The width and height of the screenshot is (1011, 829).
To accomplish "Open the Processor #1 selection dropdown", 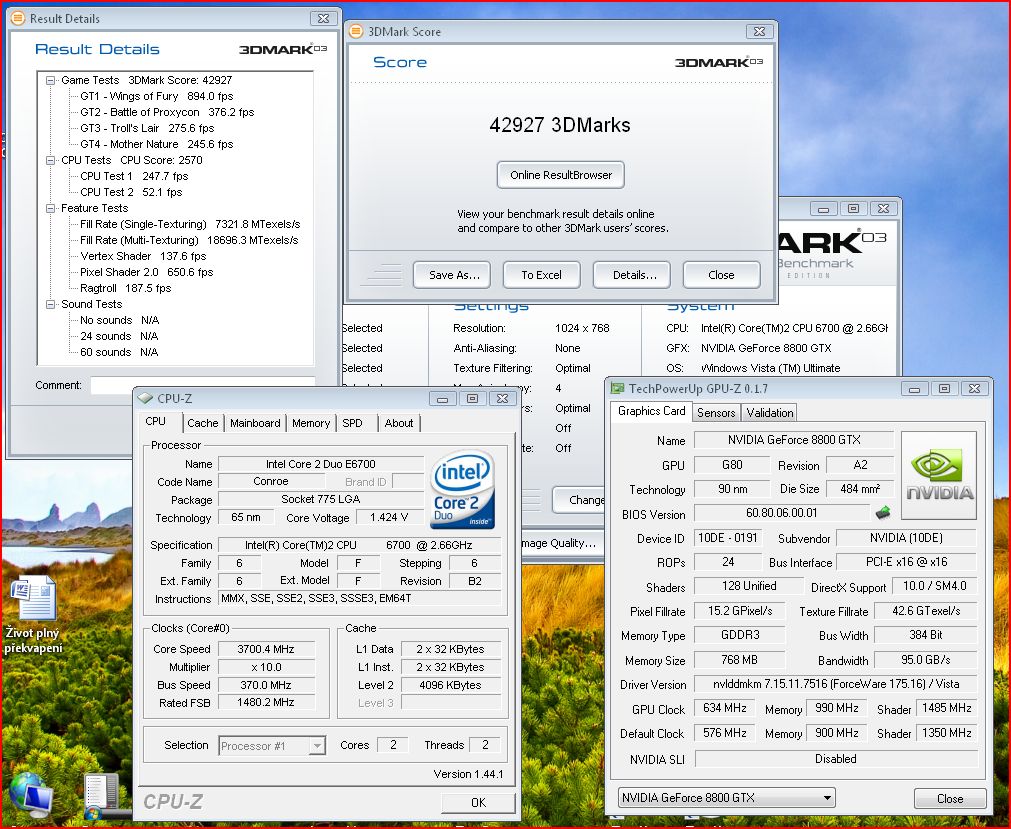I will pos(272,746).
